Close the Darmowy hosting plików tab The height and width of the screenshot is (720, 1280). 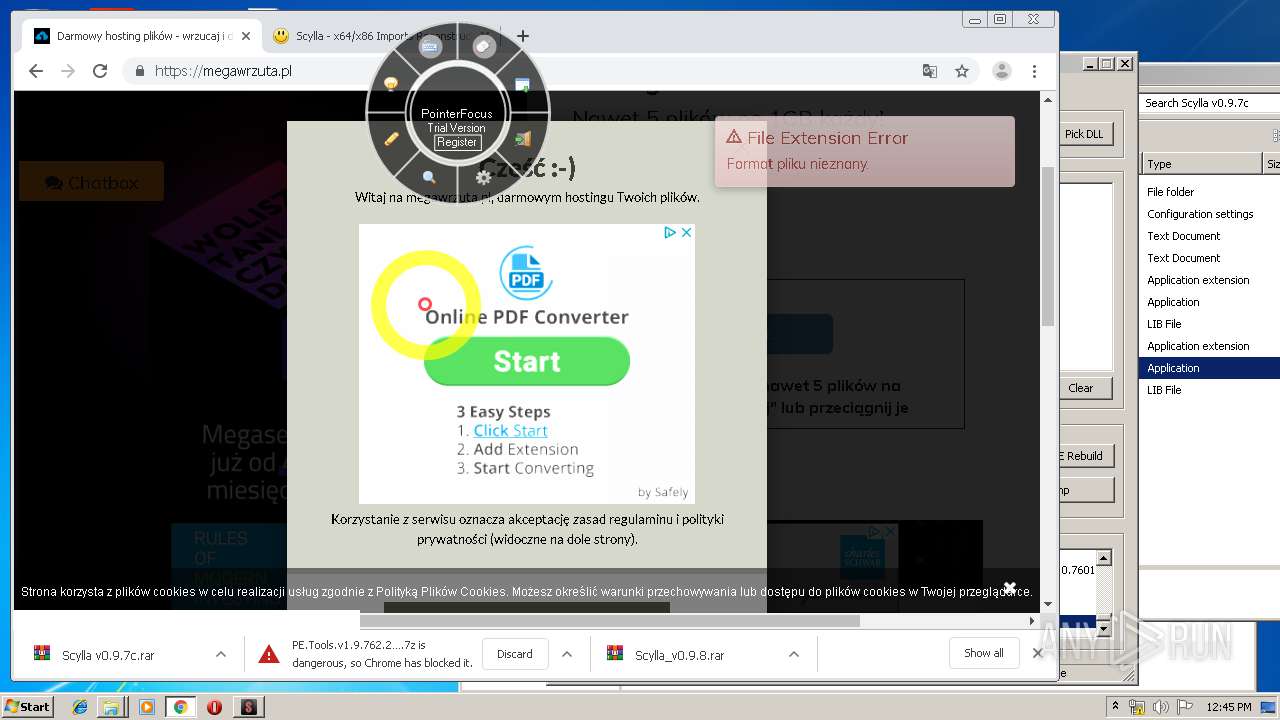click(246, 36)
